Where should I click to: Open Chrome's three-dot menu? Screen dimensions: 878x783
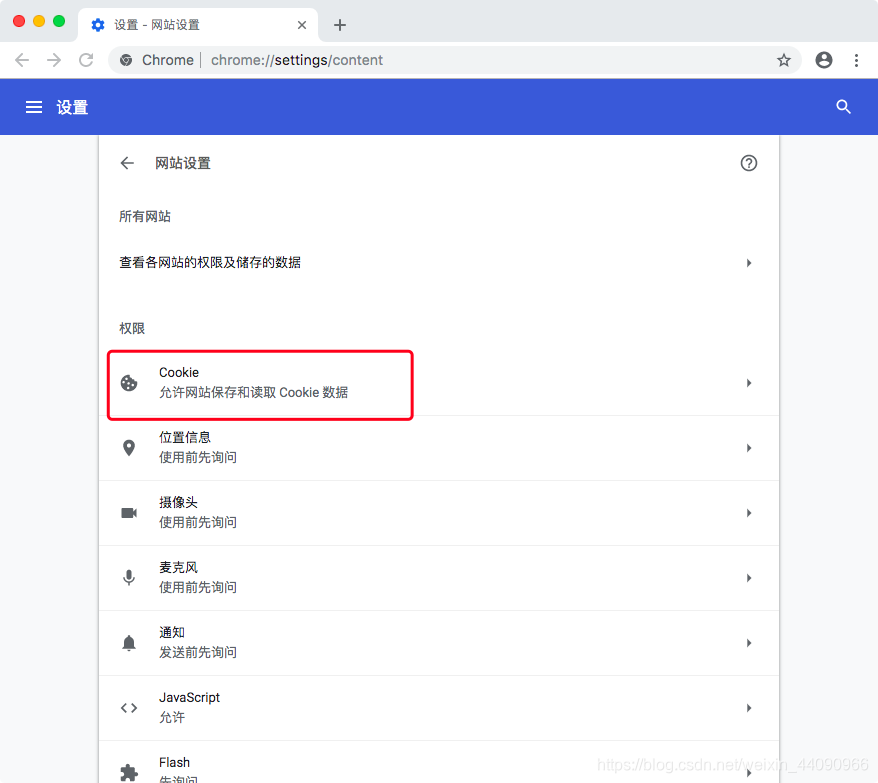(x=857, y=60)
